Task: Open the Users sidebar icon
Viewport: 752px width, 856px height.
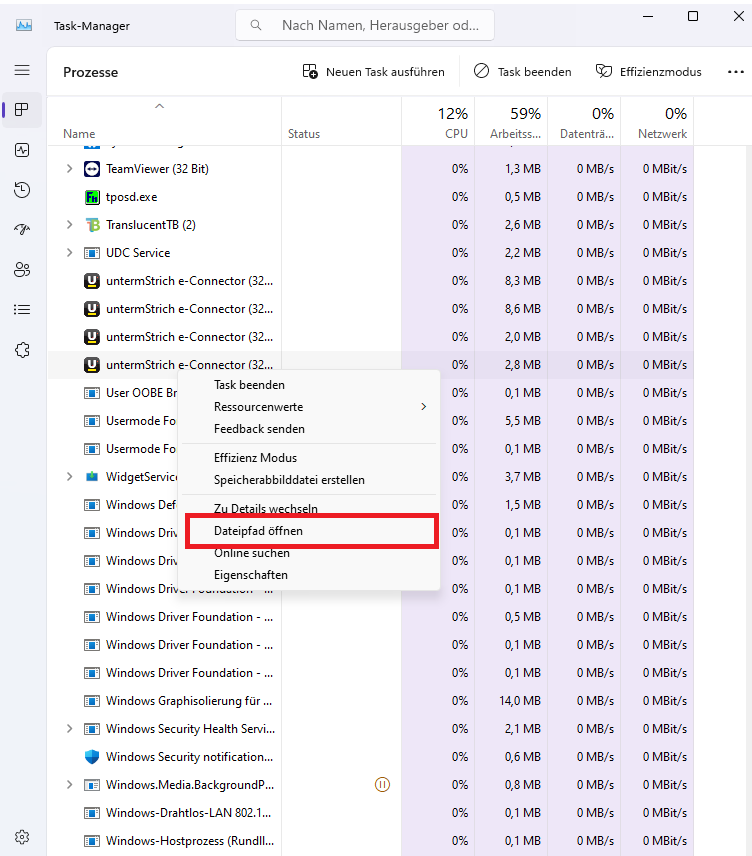Action: pyautogui.click(x=22, y=270)
